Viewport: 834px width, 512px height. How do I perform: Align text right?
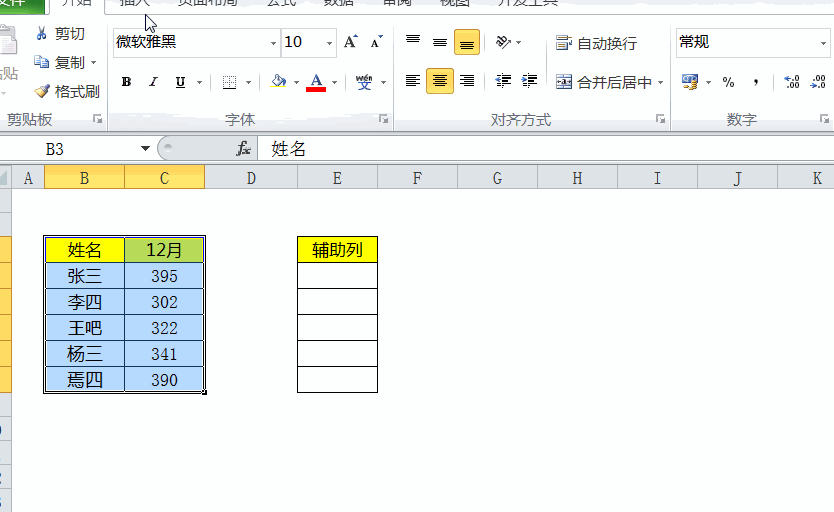pos(467,81)
